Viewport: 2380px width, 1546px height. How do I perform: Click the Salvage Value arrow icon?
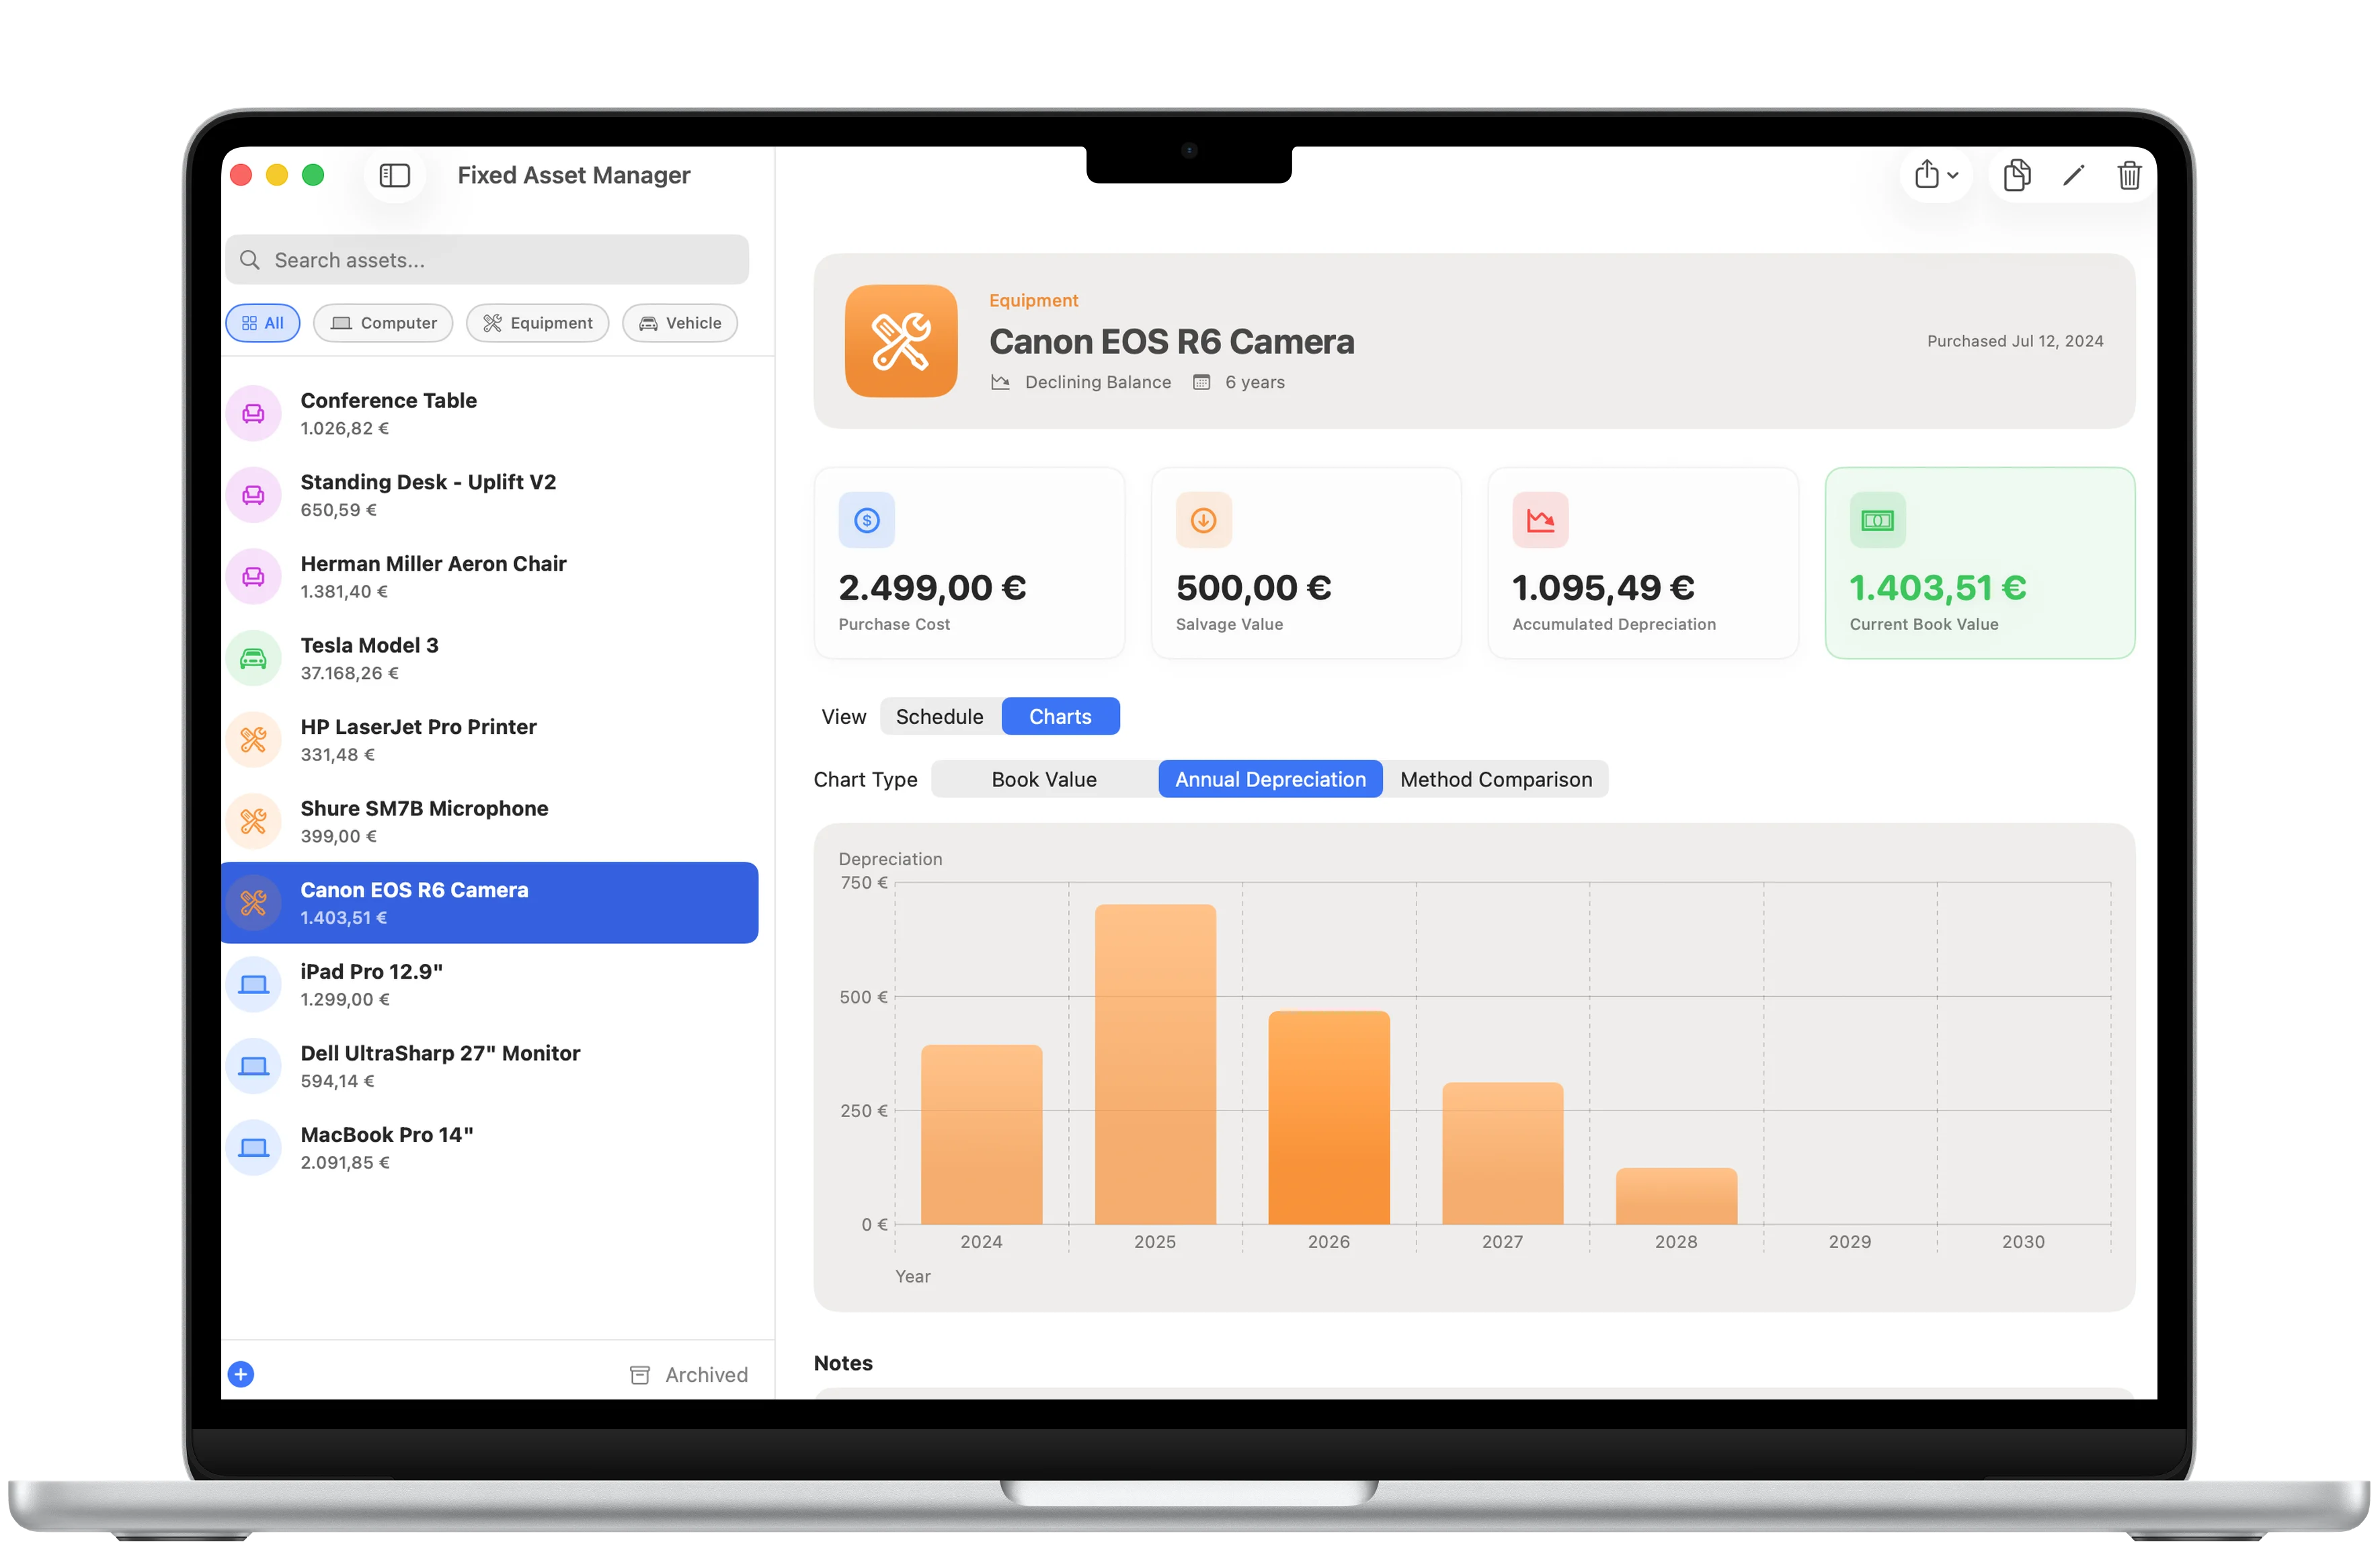pos(1204,520)
